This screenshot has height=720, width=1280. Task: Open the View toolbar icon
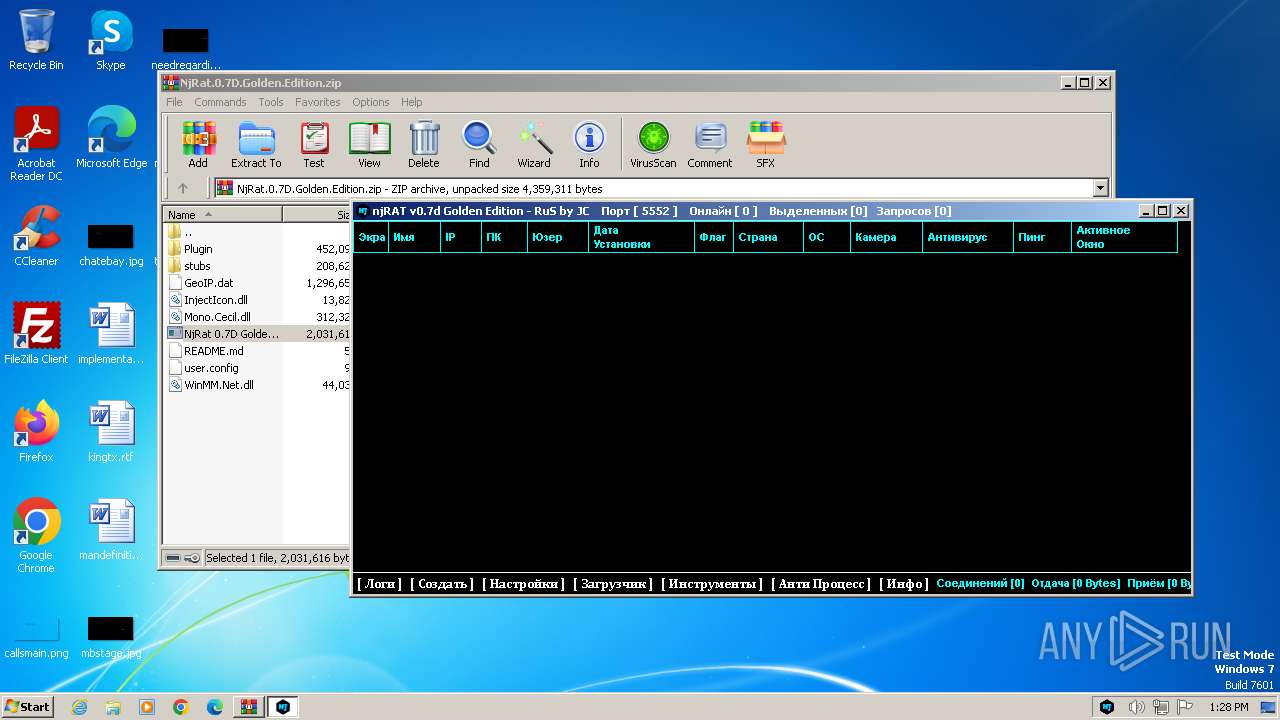[369, 144]
